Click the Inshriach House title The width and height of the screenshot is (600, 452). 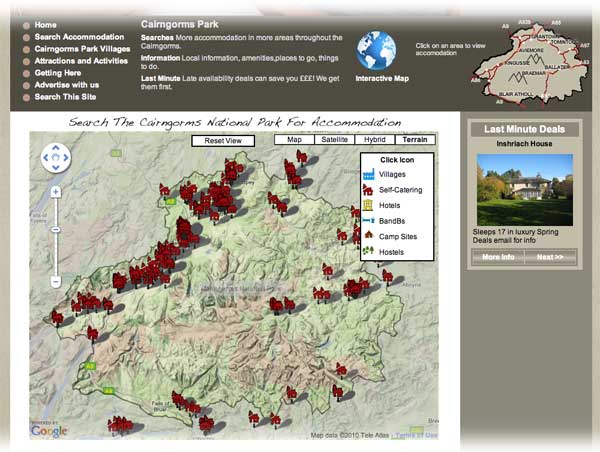(x=524, y=144)
